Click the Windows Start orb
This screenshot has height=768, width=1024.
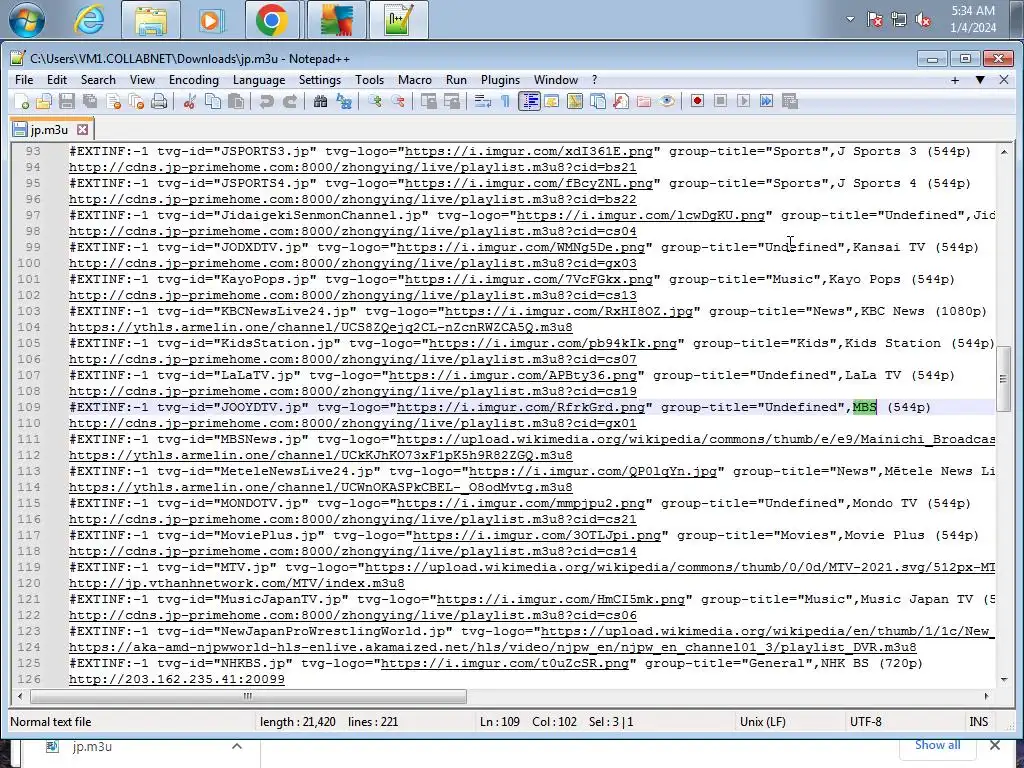click(26, 20)
